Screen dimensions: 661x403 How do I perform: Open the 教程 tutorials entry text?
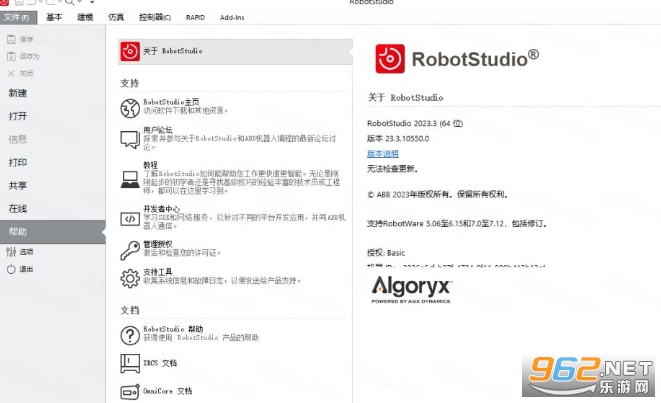[150, 165]
